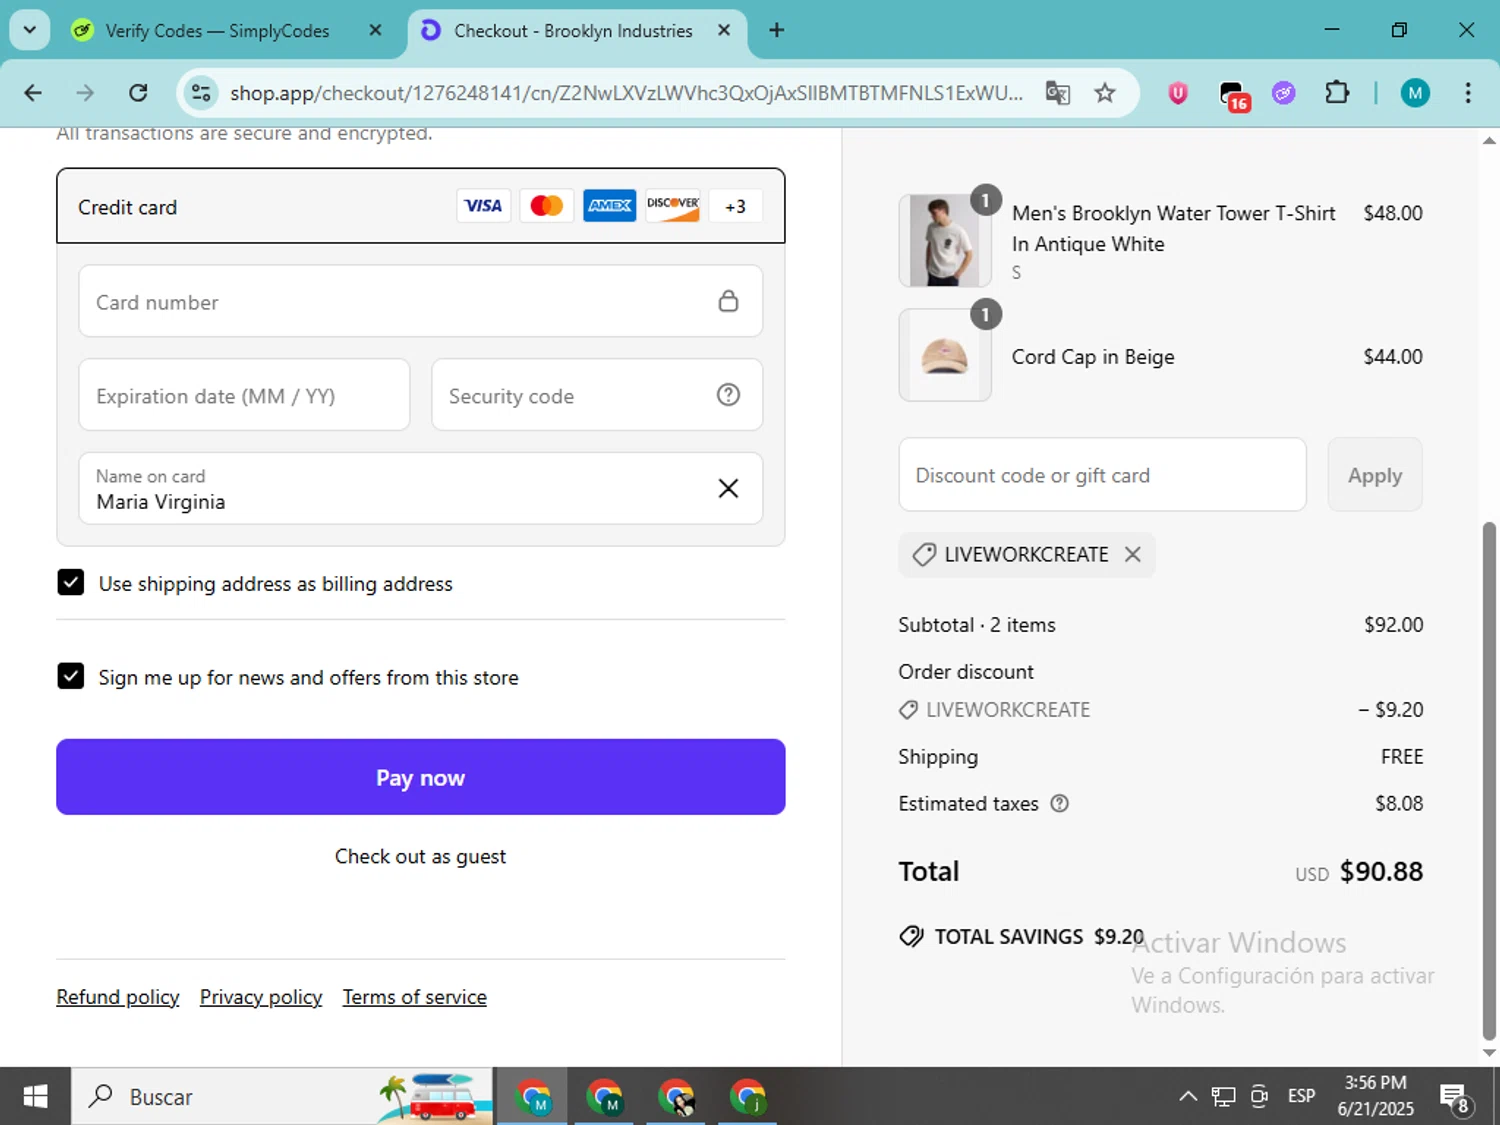1500x1125 pixels.
Task: Focus the Discount code or gift card field
Action: point(1103,475)
